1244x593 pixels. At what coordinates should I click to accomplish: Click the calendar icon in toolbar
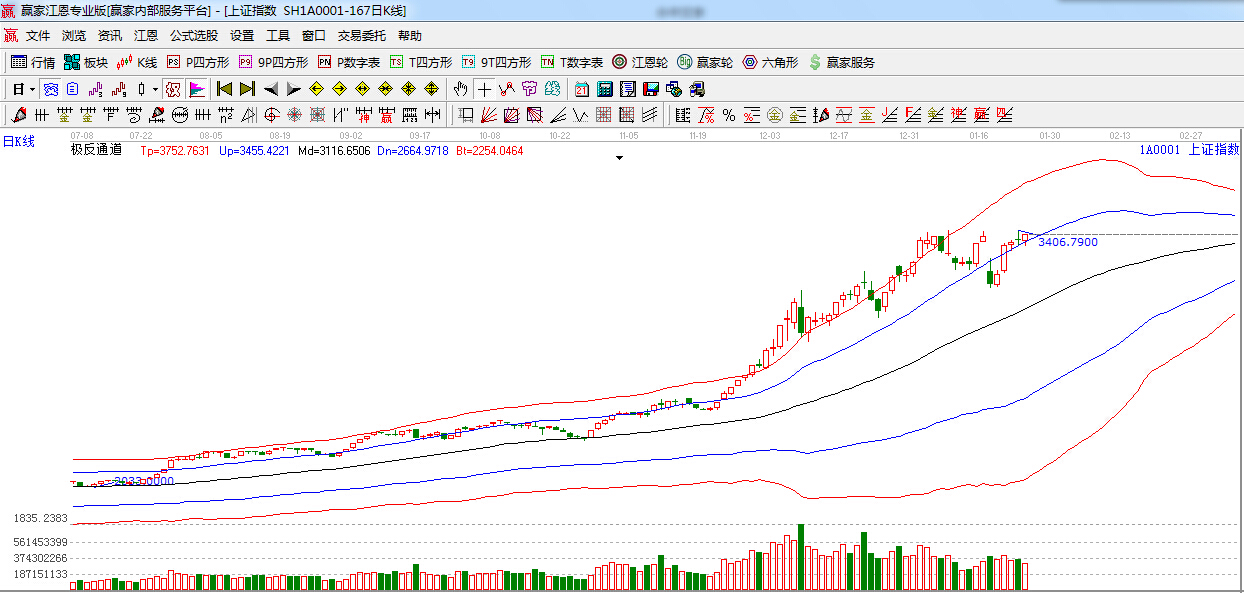pyautogui.click(x=581, y=89)
